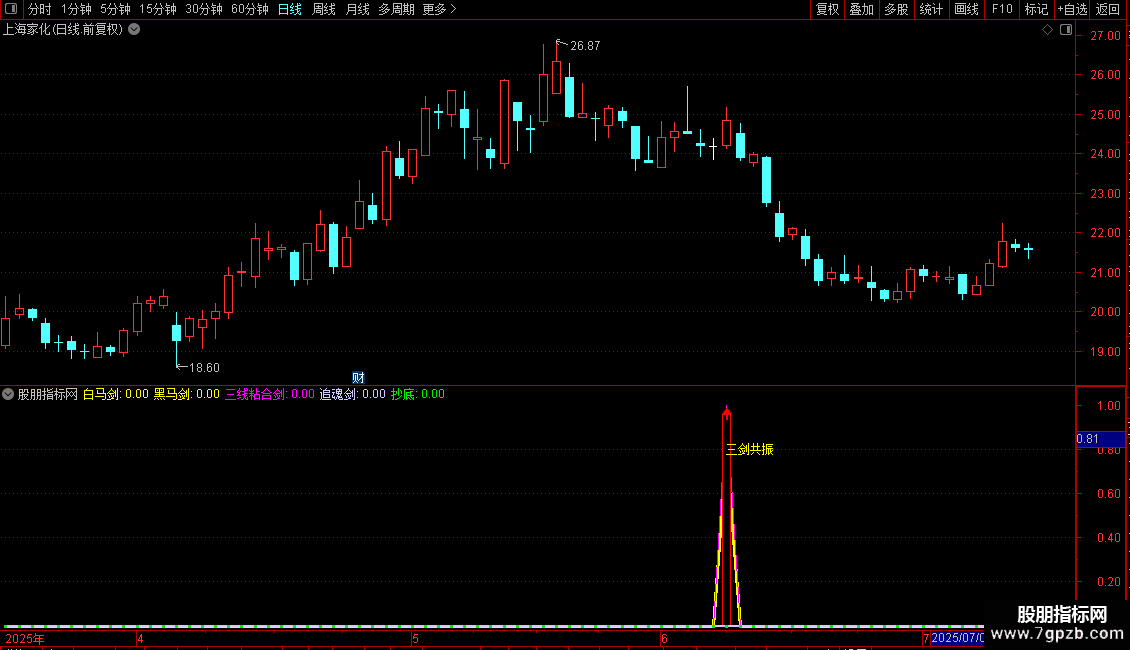The width and height of the screenshot is (1130, 650).
Task: Select the 30分钟 period
Action: 203,9
